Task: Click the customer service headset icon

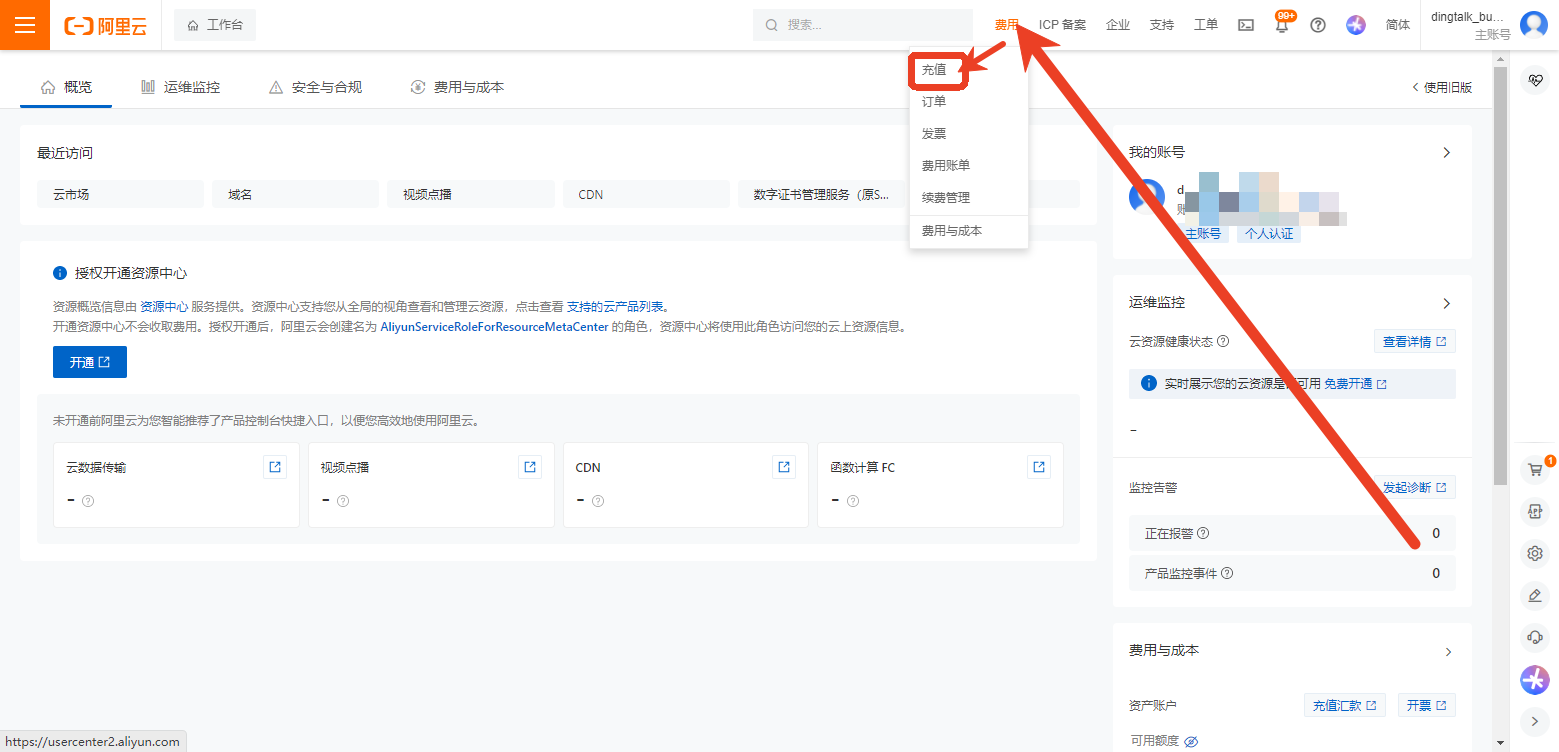Action: coord(1534,637)
